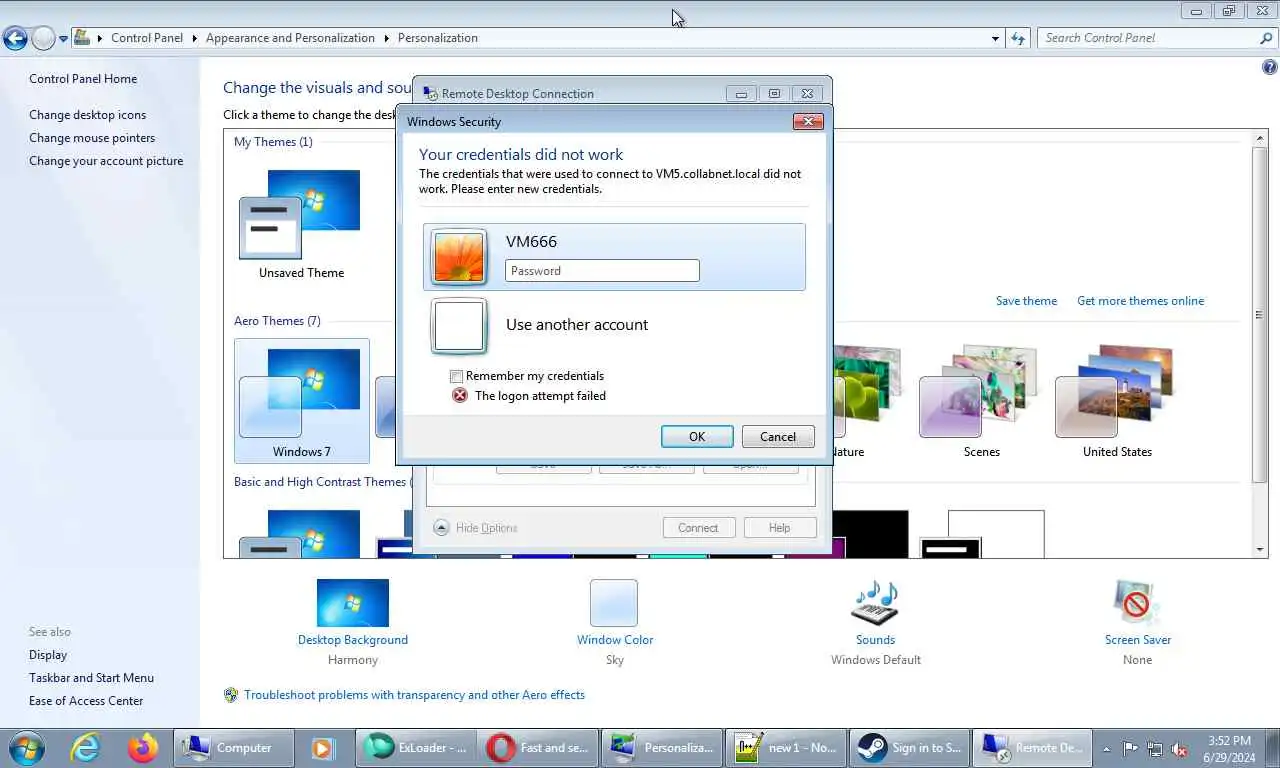
Task: Open Change mouse pointers link
Action: click(x=92, y=138)
